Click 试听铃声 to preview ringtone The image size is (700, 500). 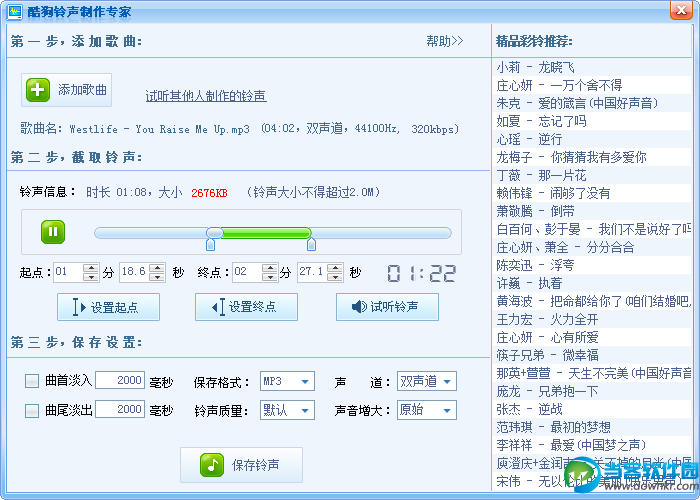(x=387, y=307)
